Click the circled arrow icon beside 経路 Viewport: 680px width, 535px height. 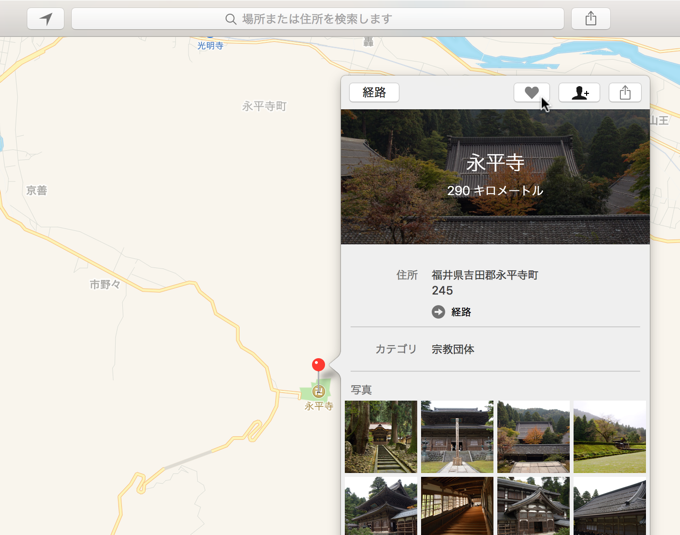[438, 312]
